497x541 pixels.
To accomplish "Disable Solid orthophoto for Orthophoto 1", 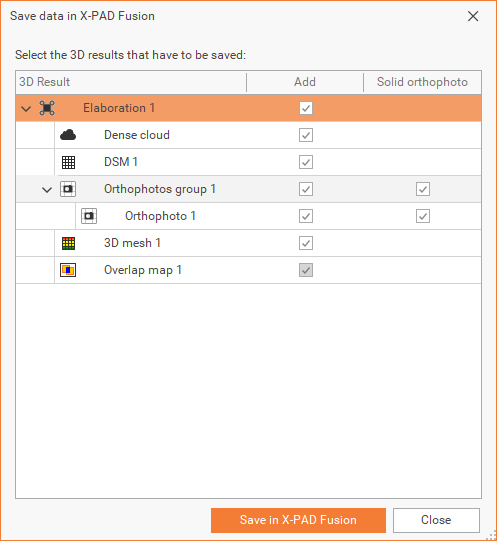I will click(x=423, y=216).
